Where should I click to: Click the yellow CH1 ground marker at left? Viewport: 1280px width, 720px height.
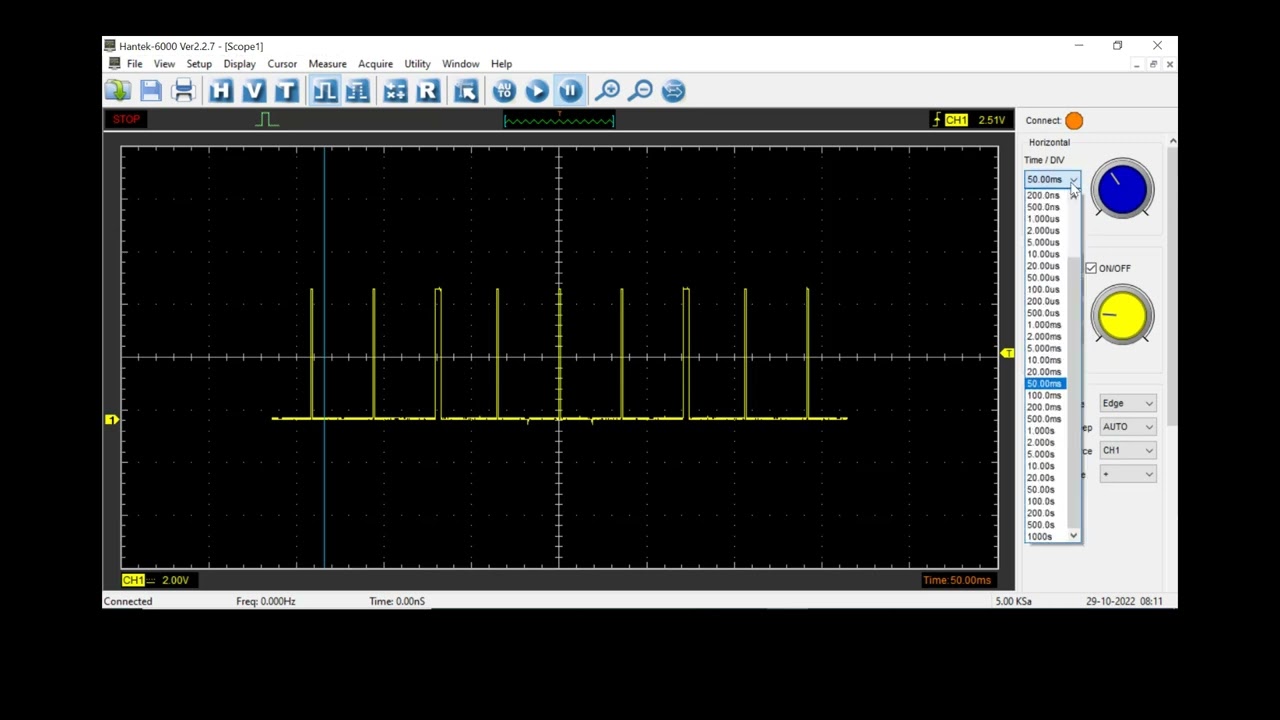[x=111, y=420]
